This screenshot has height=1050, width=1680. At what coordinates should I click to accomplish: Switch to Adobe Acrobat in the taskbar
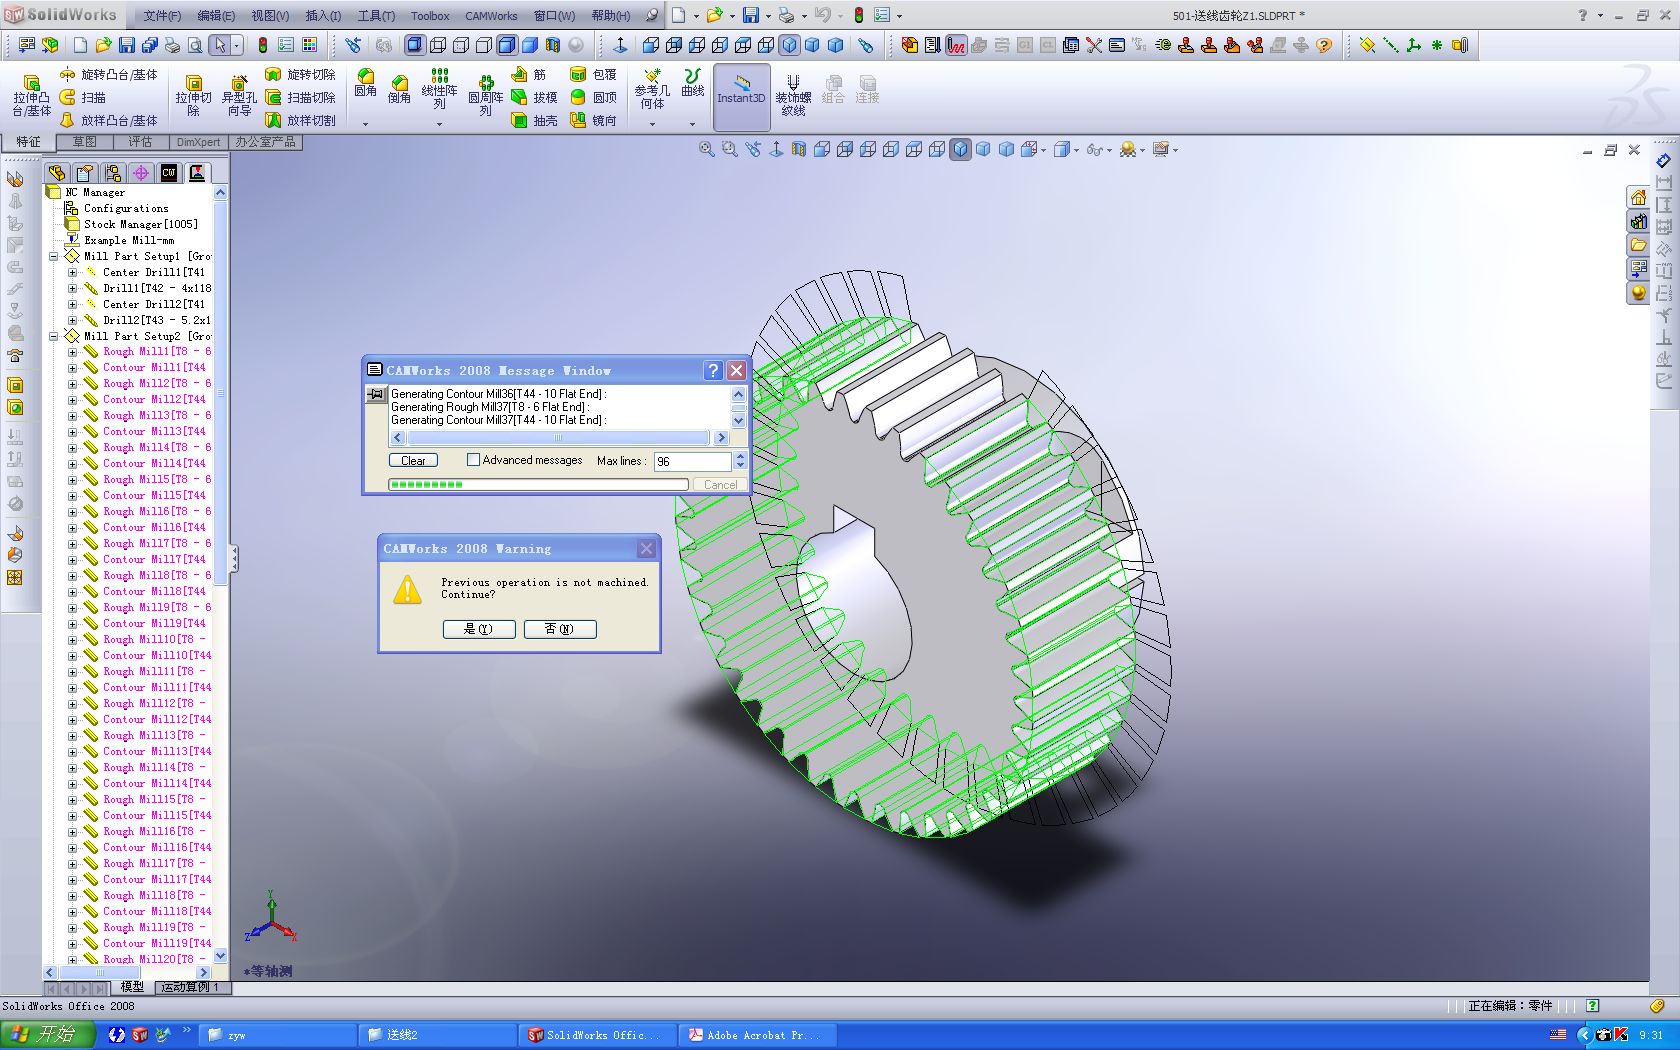pos(757,1035)
